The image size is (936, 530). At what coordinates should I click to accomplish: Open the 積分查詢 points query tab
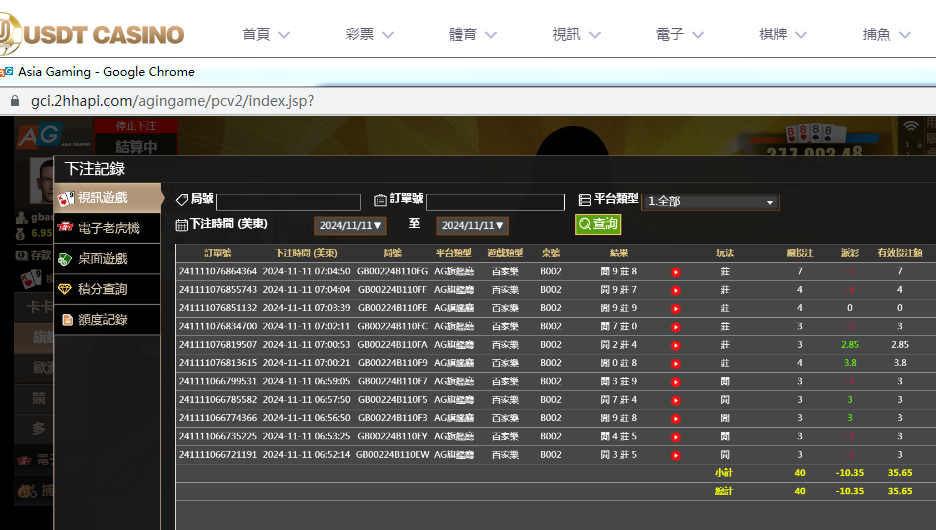[108, 289]
